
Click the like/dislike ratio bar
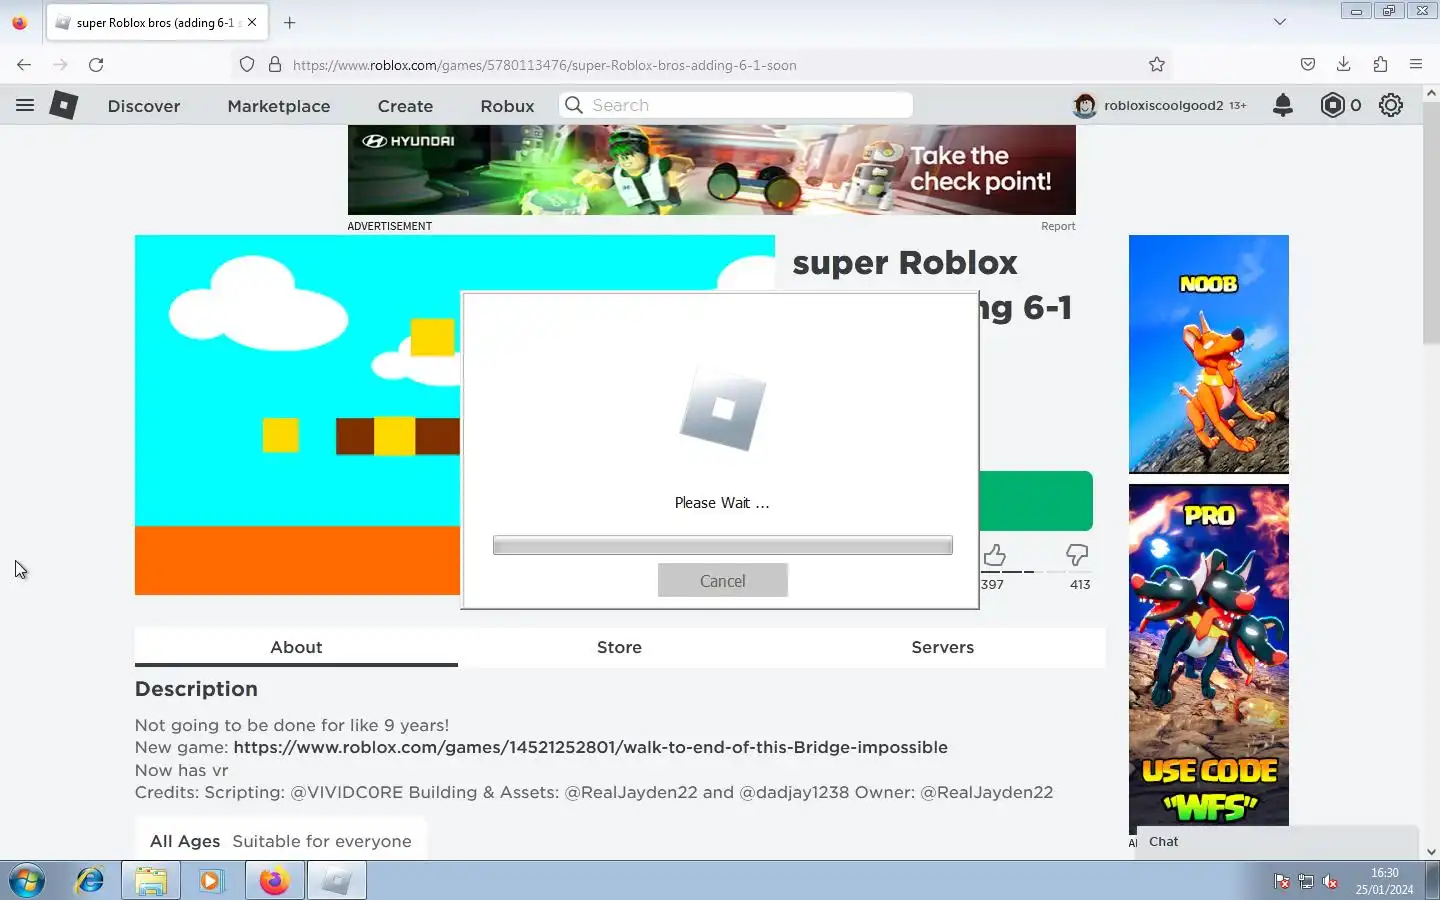[x=1036, y=572]
